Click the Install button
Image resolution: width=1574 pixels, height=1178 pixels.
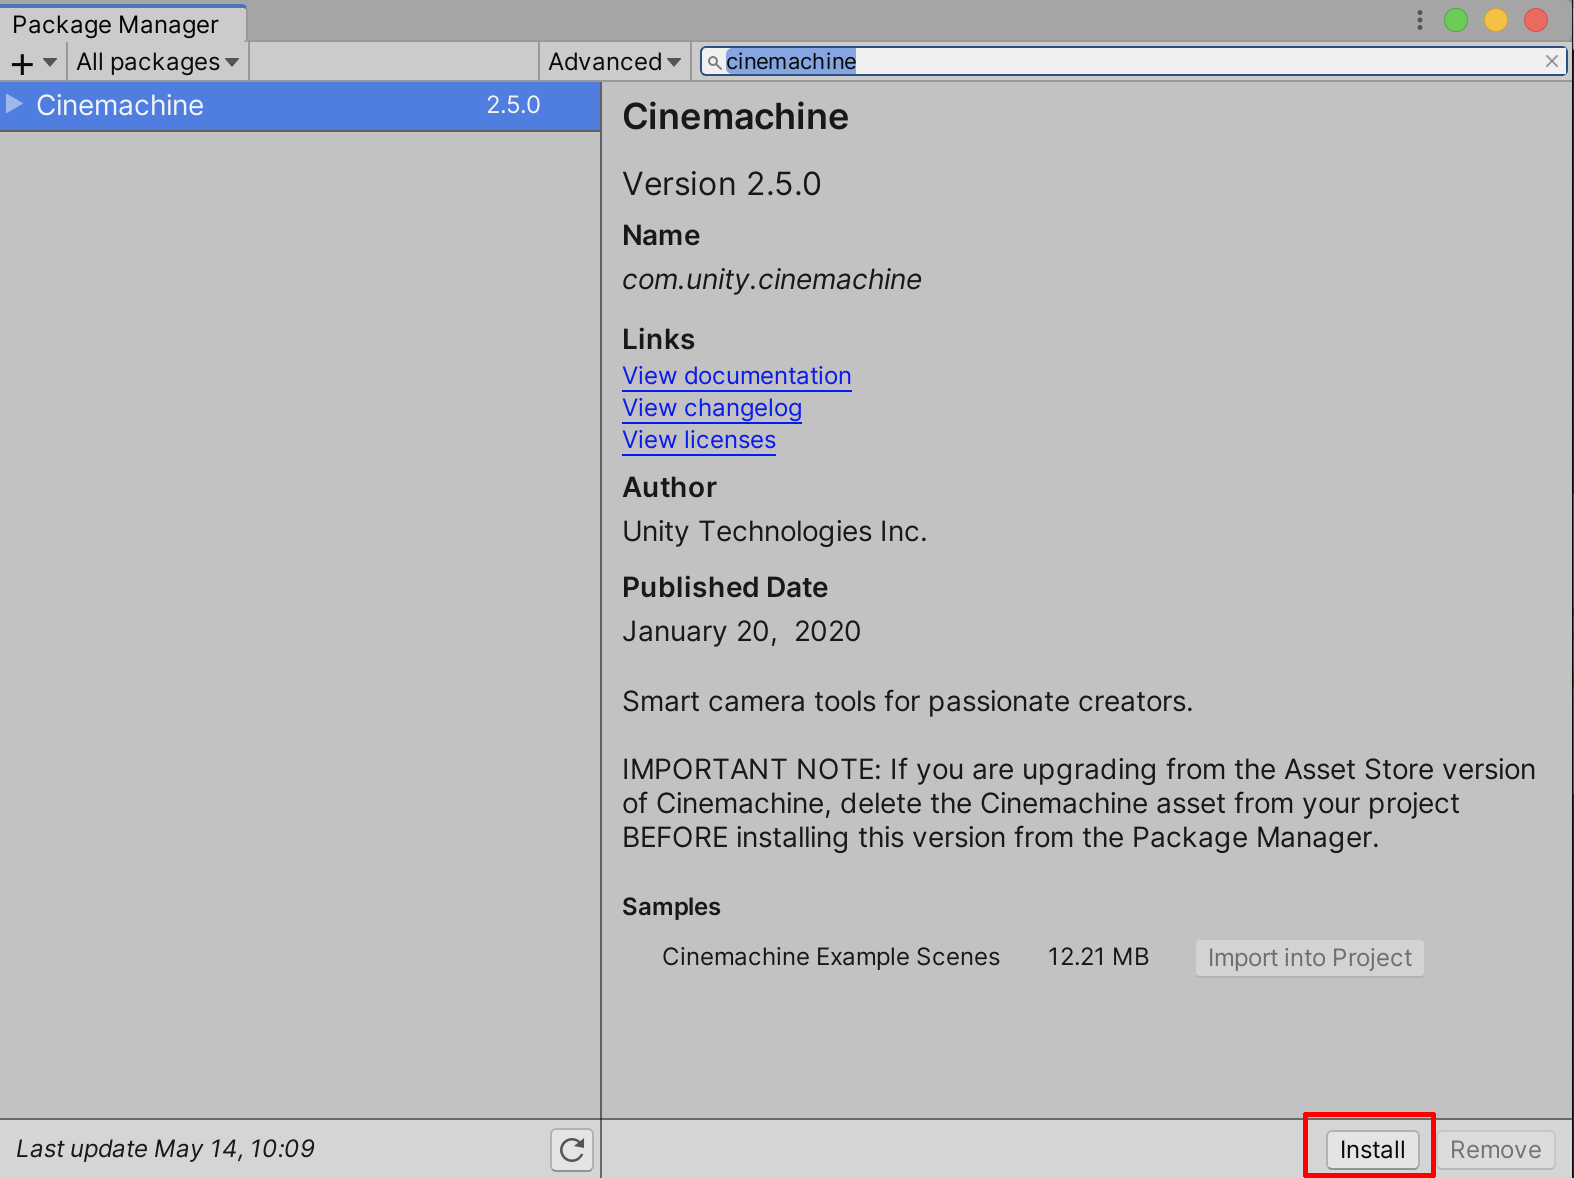tap(1372, 1150)
